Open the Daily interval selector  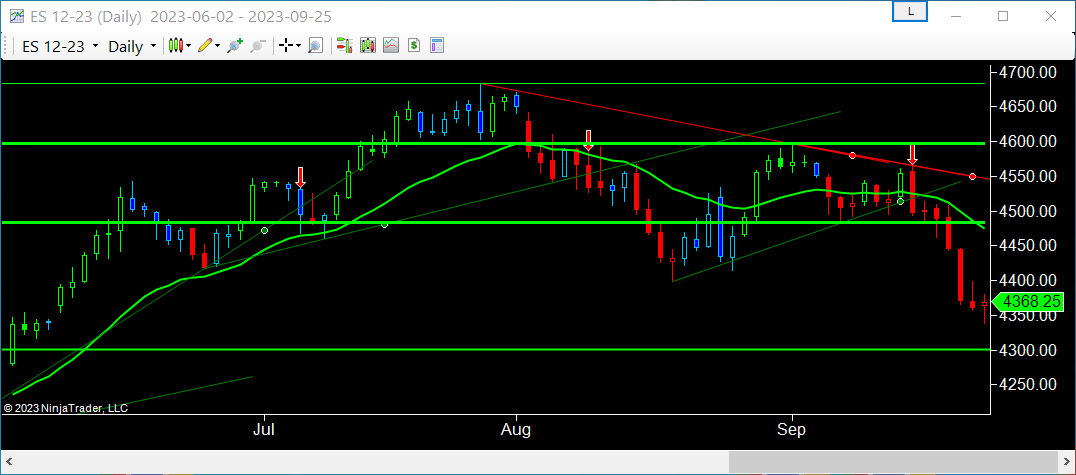pyautogui.click(x=132, y=47)
